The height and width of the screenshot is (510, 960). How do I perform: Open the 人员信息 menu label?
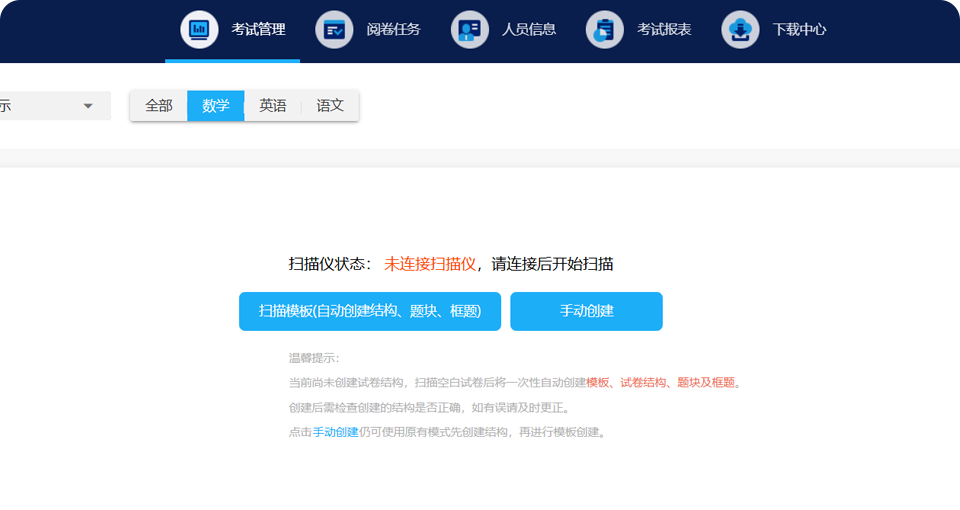529,29
